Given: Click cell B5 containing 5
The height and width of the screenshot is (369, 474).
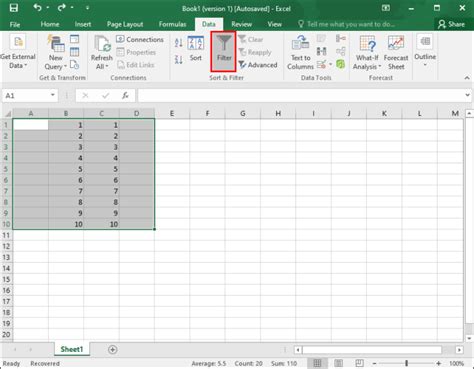Looking at the screenshot, I should [x=66, y=169].
